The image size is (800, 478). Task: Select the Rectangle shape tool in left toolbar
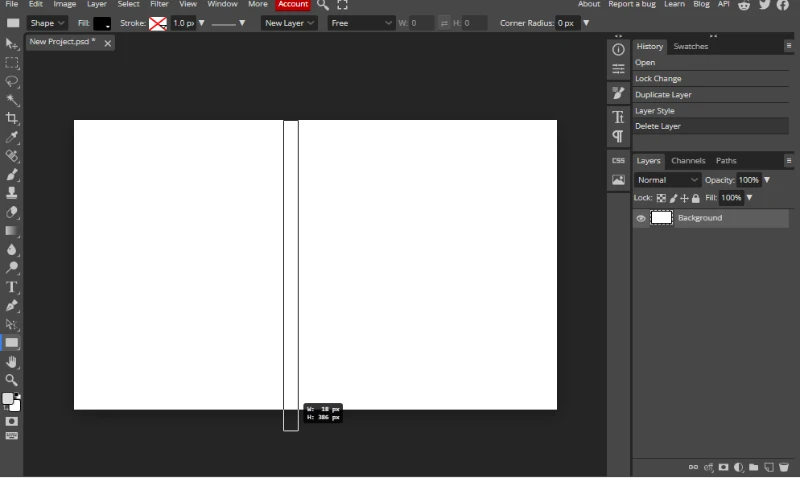[x=11, y=343]
